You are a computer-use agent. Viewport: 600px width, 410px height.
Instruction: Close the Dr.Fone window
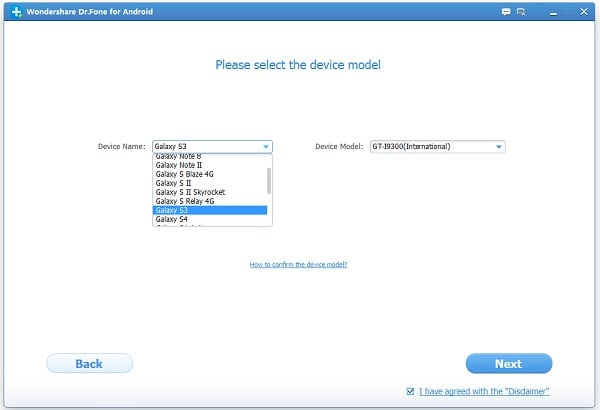[x=584, y=12]
